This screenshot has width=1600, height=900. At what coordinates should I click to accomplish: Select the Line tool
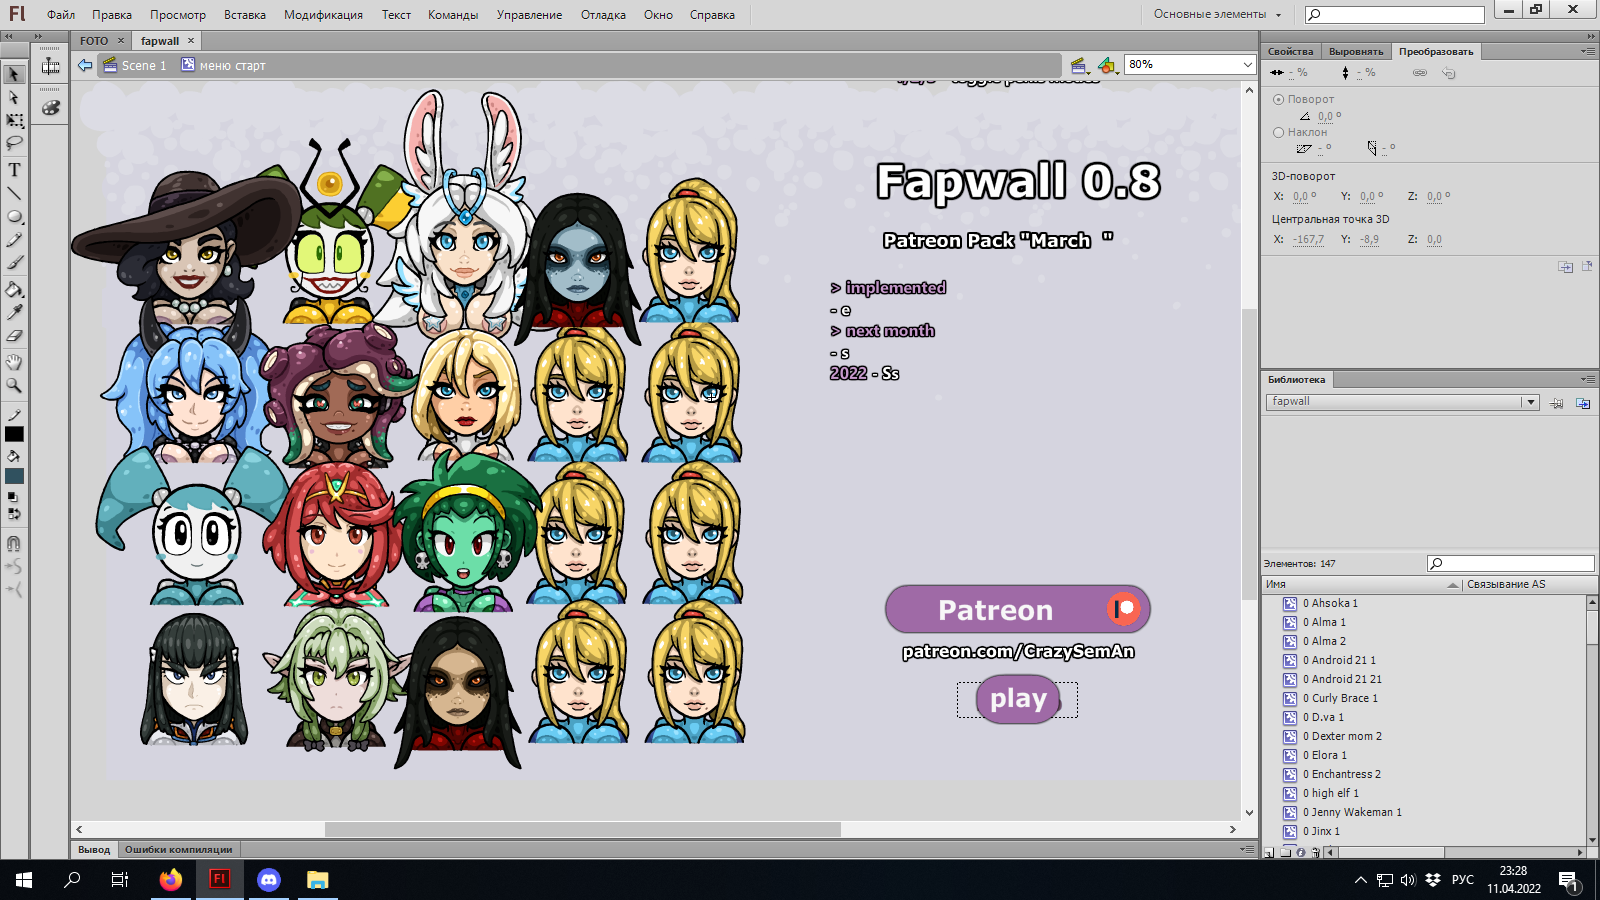pos(14,193)
